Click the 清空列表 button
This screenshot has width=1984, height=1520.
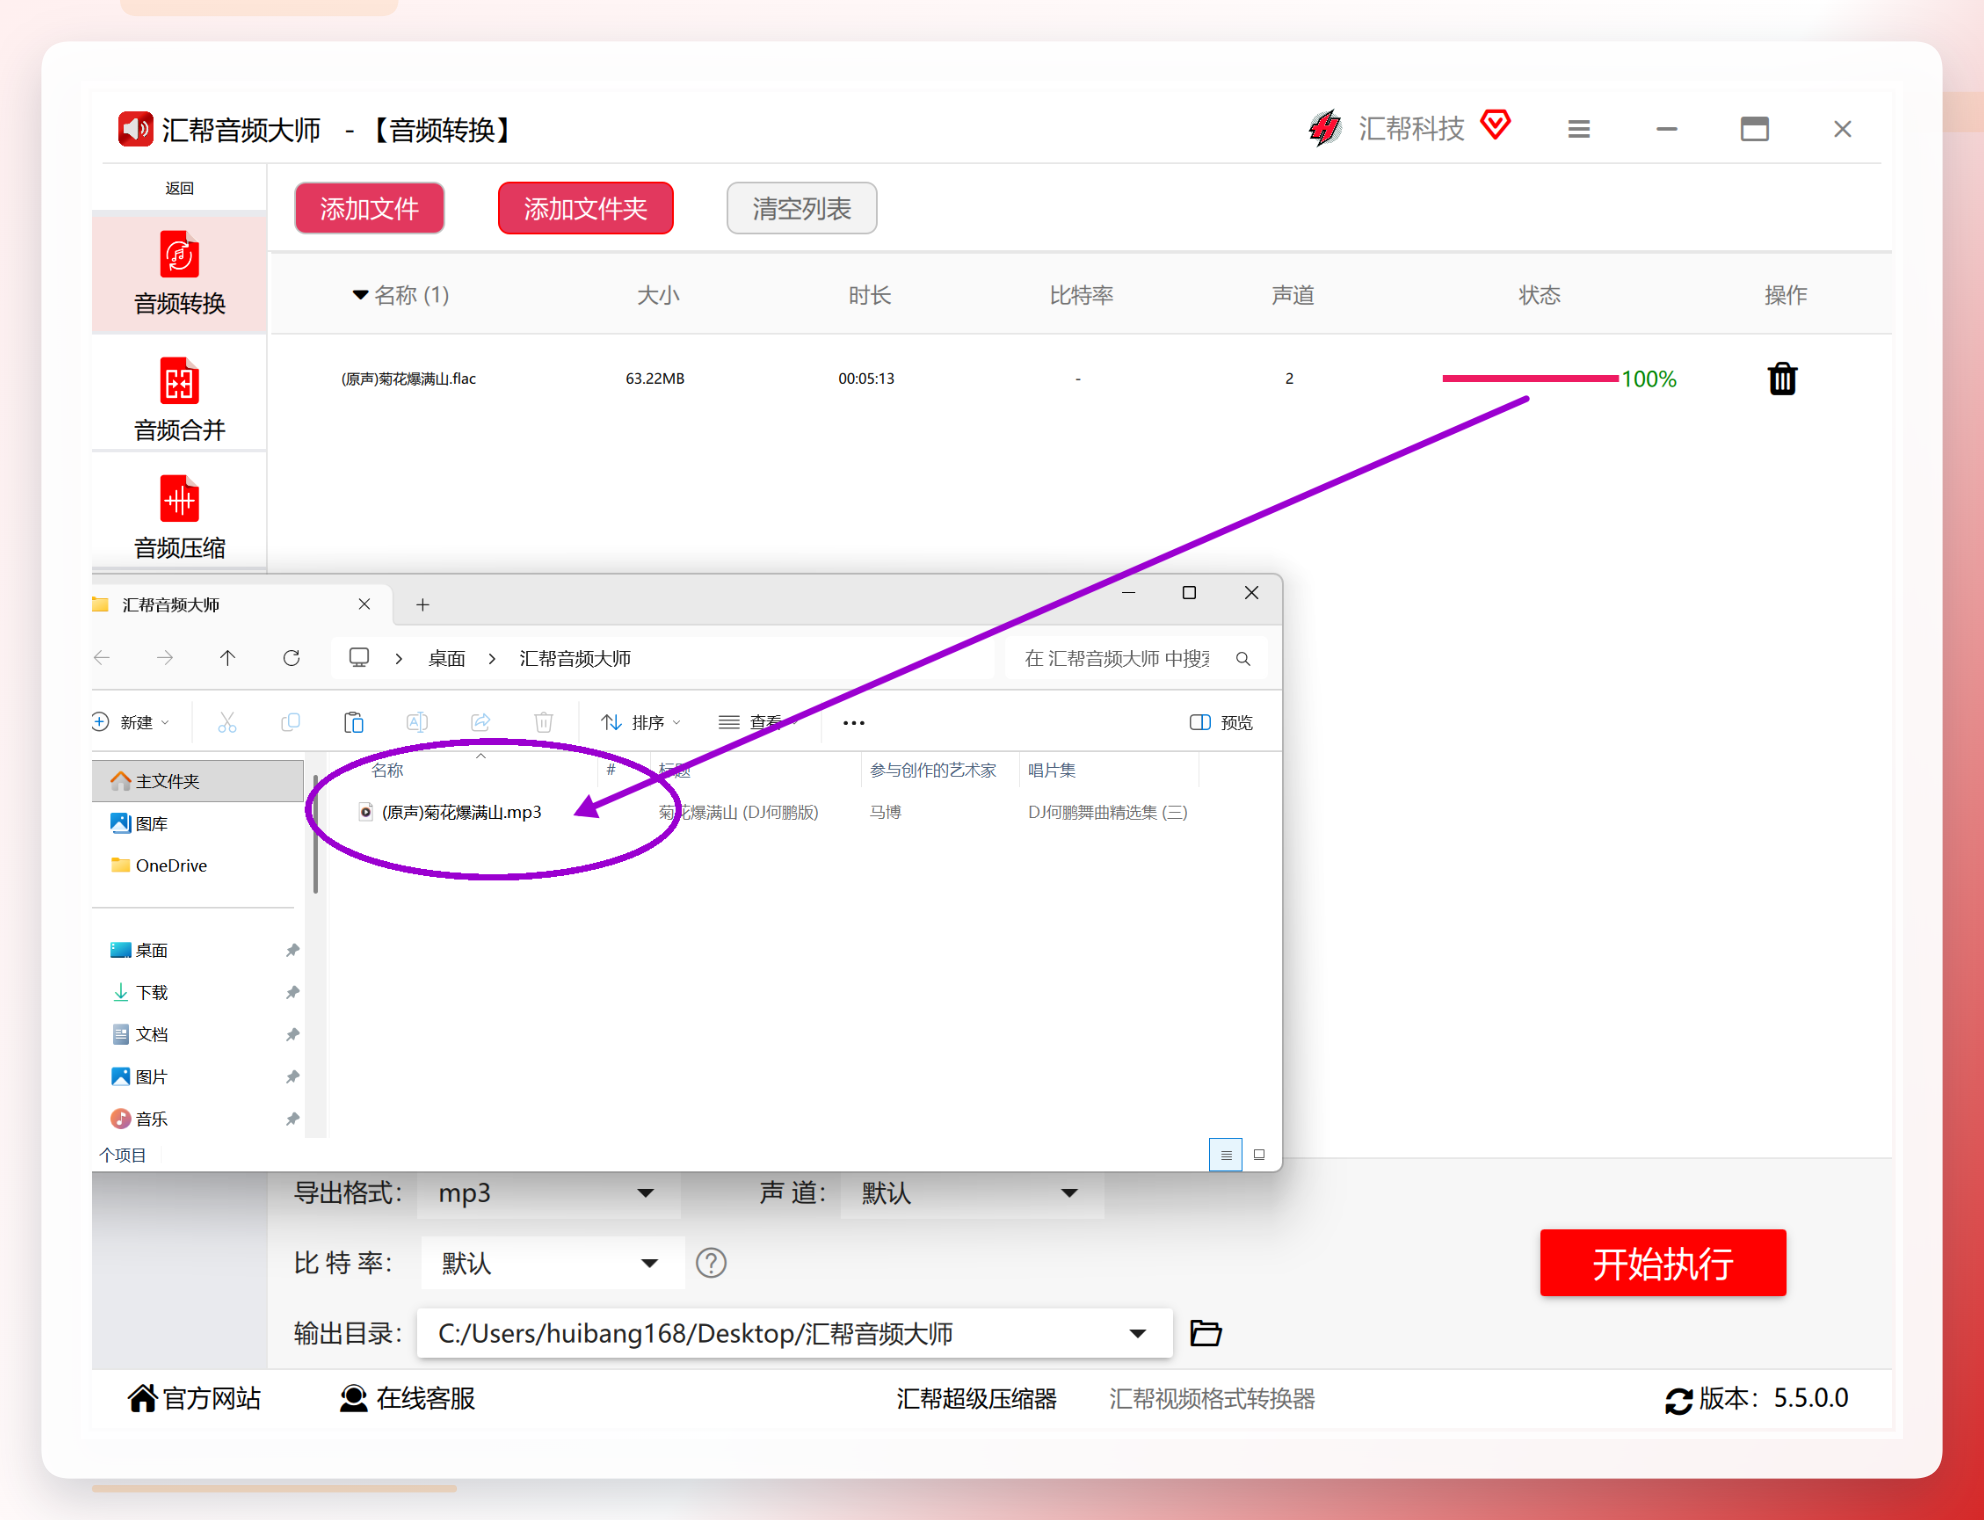pyautogui.click(x=801, y=208)
